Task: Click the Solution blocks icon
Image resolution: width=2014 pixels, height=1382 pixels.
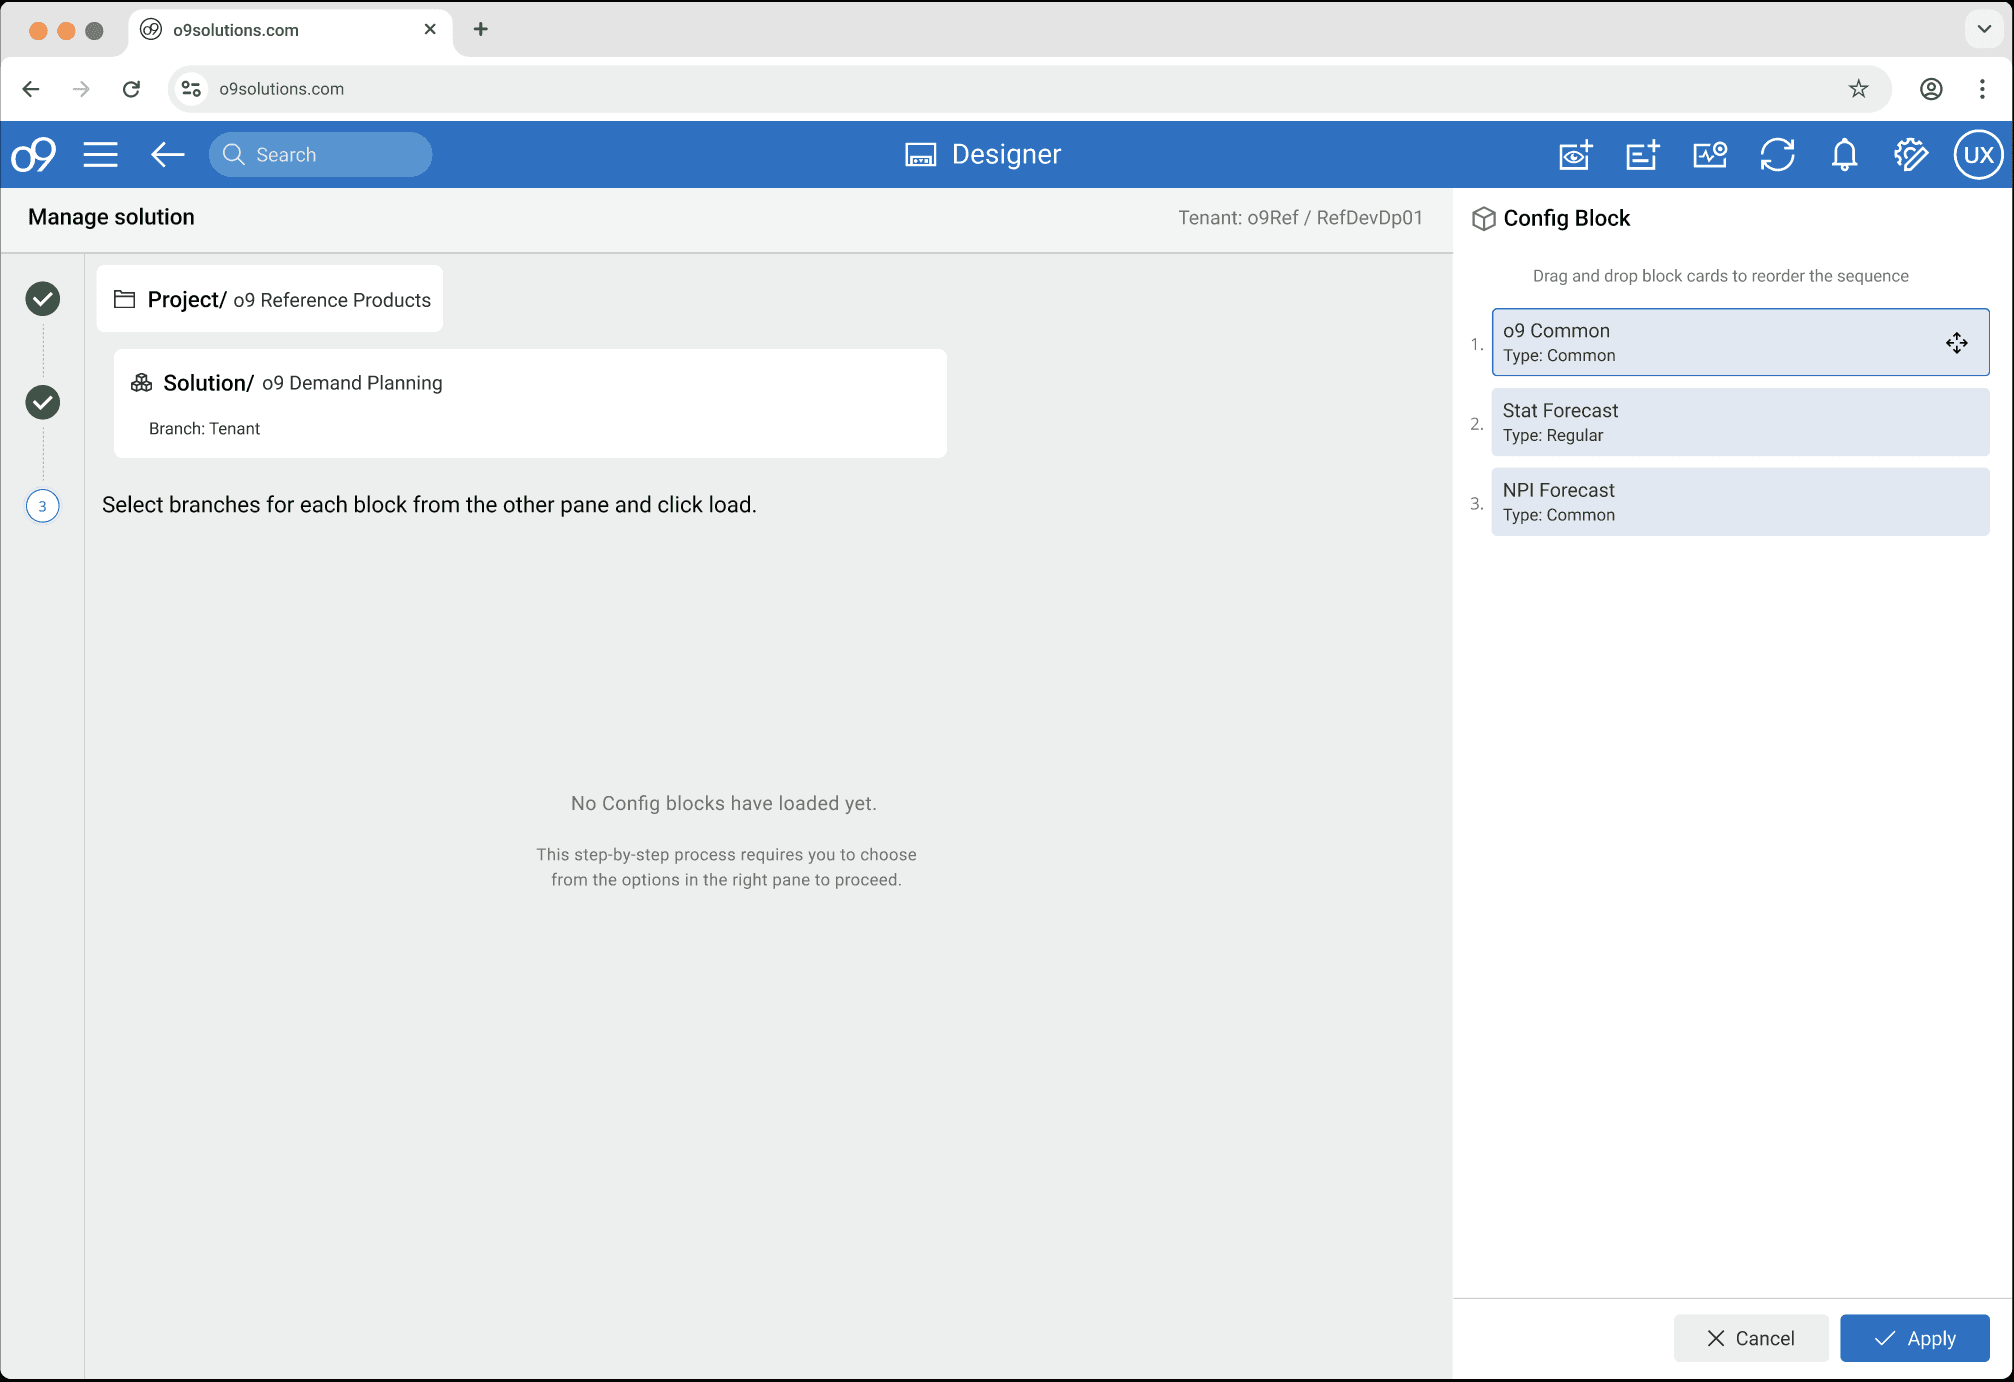Action: pyautogui.click(x=142, y=383)
